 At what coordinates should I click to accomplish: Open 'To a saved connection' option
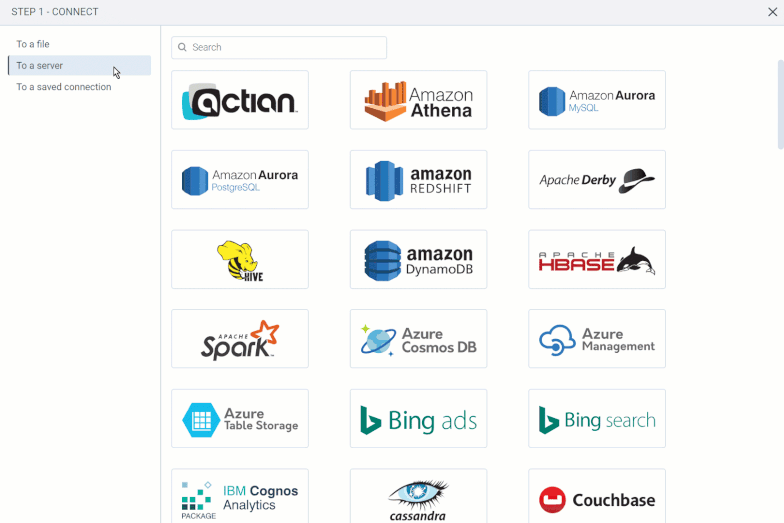tap(80, 87)
